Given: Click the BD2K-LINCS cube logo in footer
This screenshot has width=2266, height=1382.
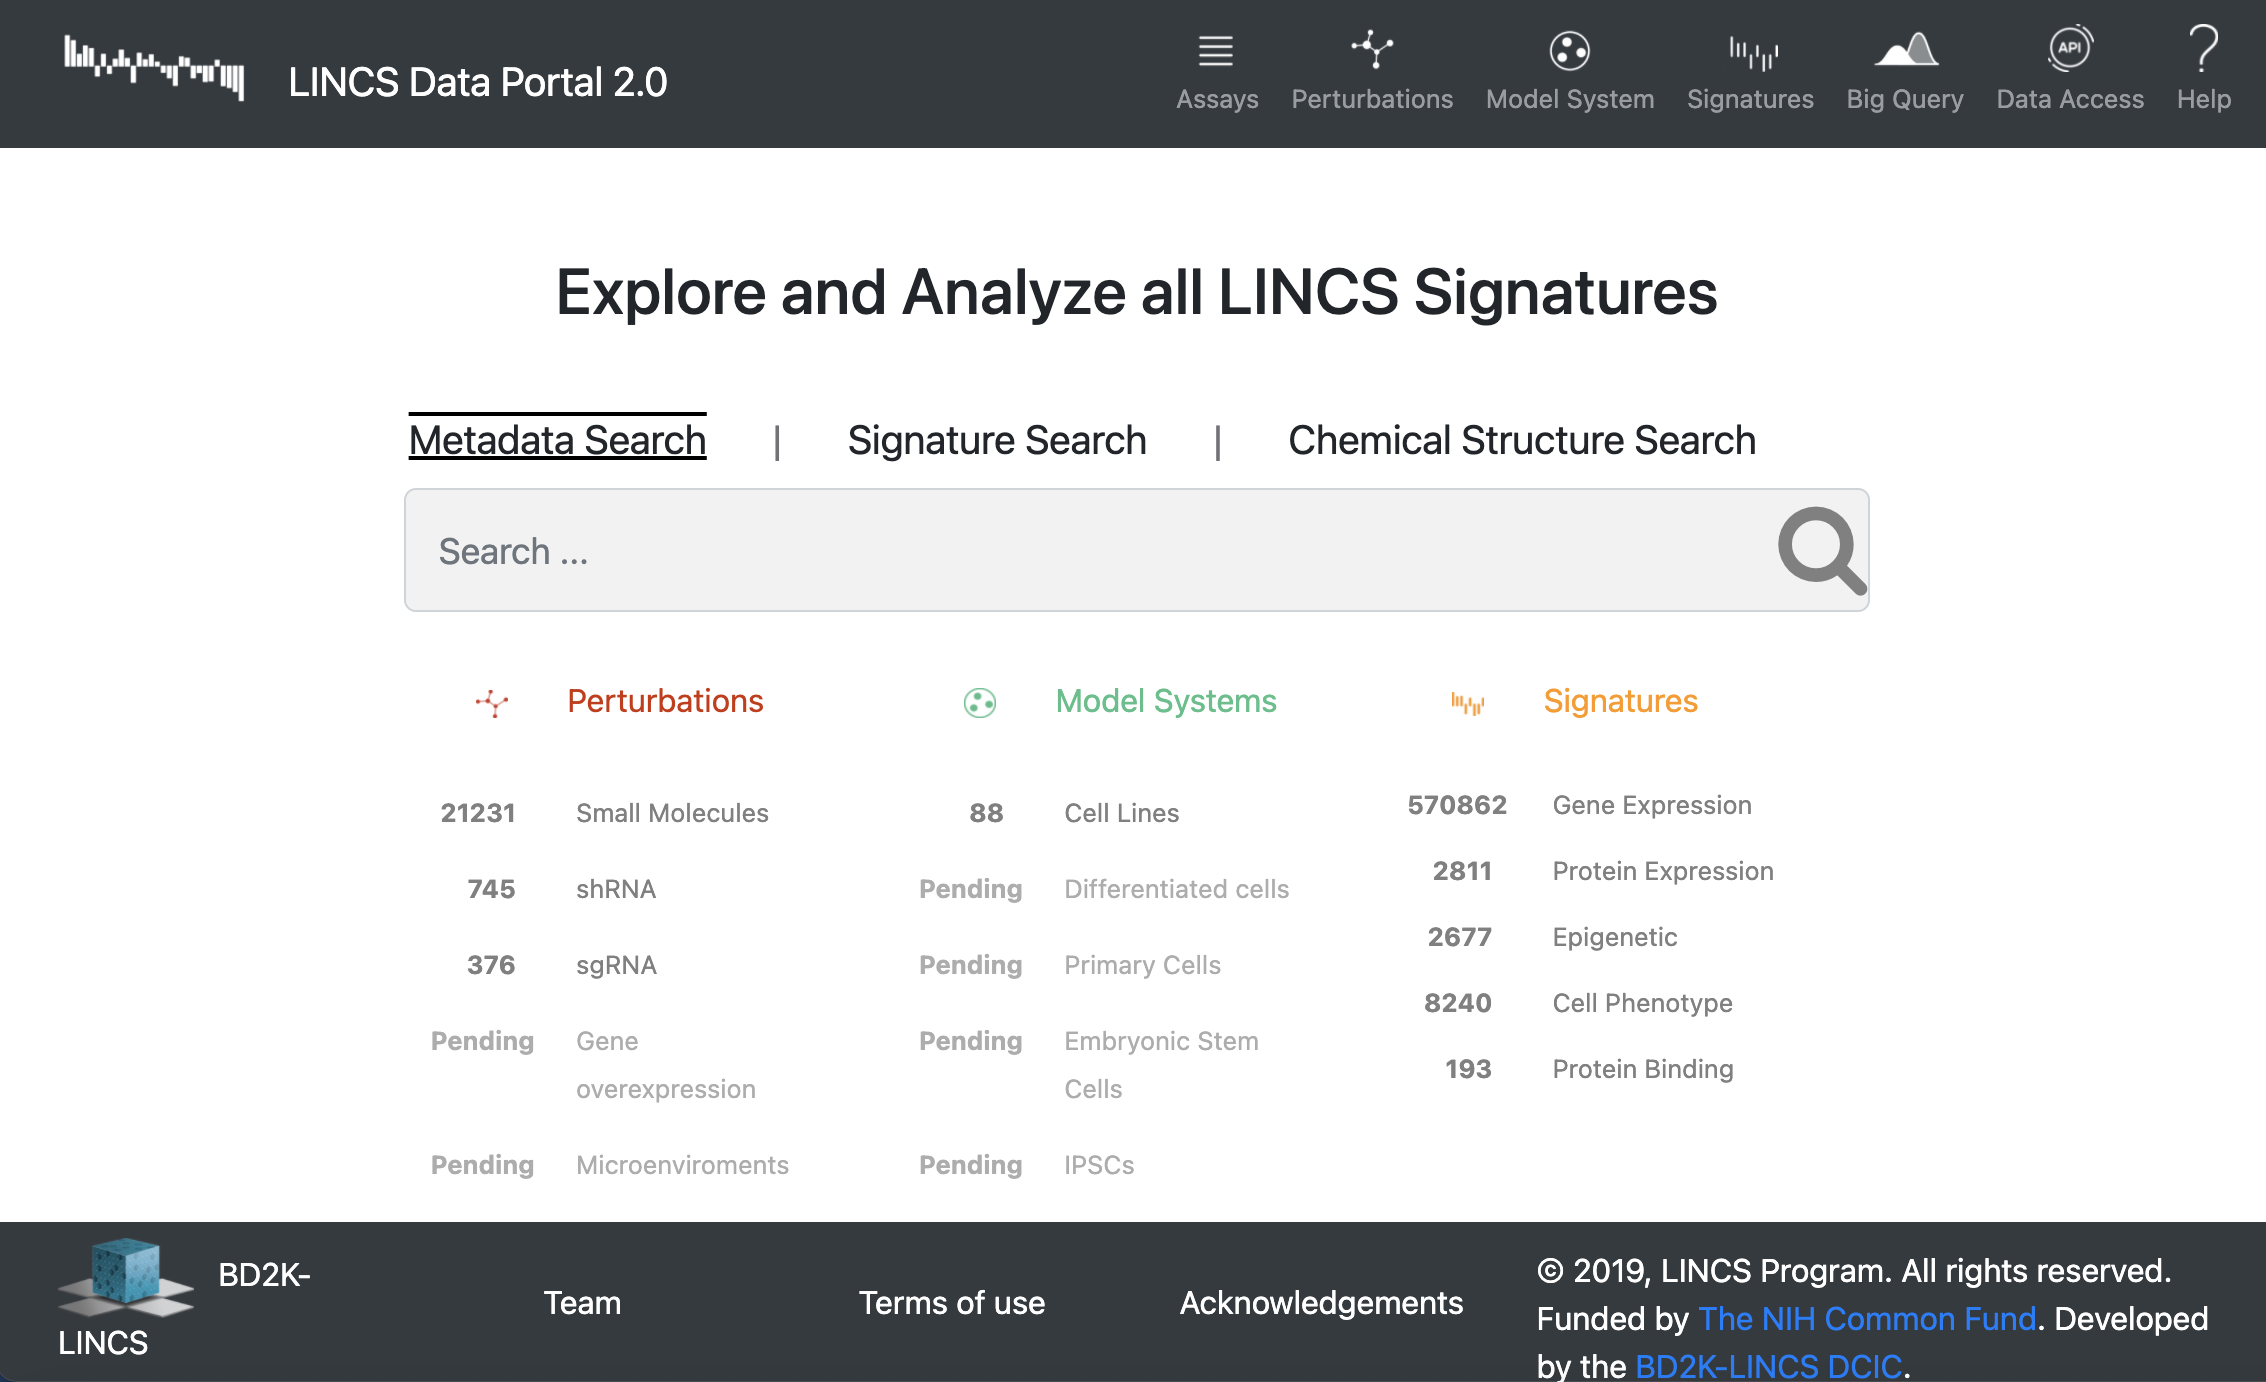Looking at the screenshot, I should pyautogui.click(x=126, y=1276).
